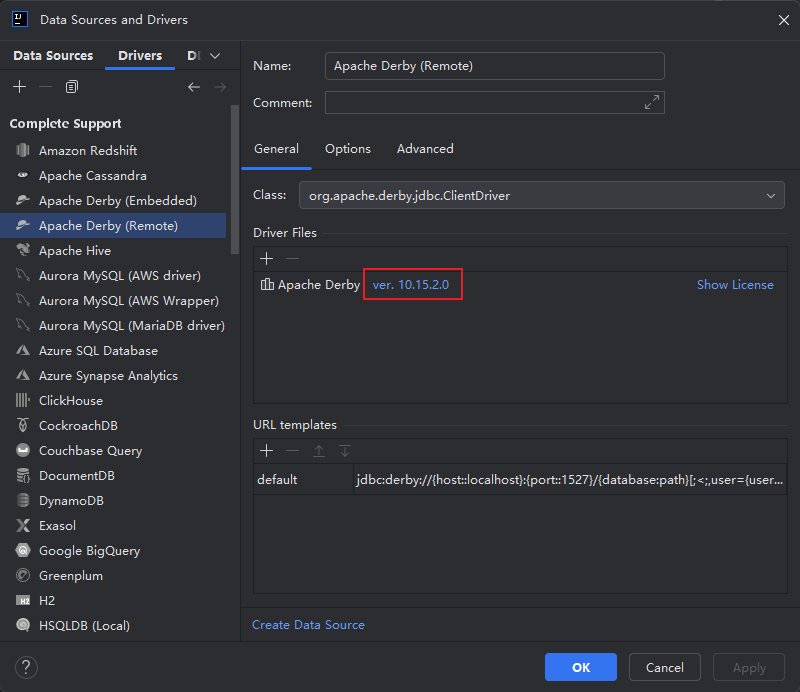This screenshot has width=800, height=692.
Task: Click the CockroachDB icon
Action: pyautogui.click(x=23, y=425)
